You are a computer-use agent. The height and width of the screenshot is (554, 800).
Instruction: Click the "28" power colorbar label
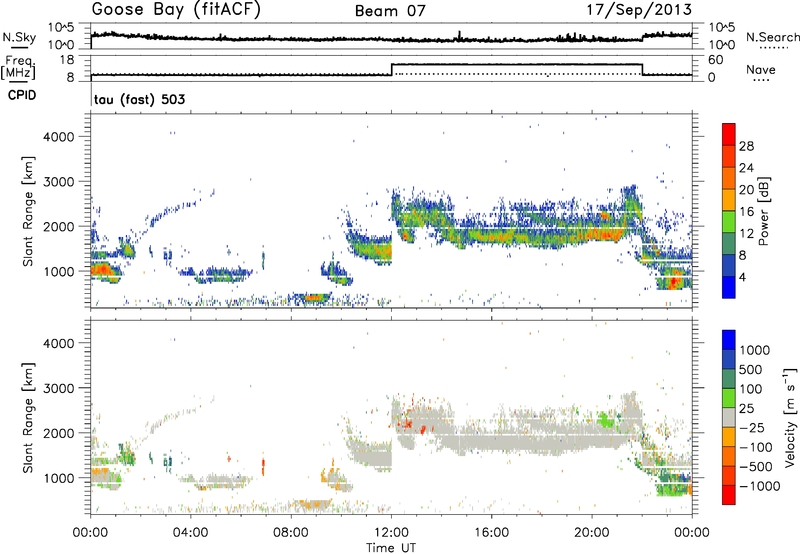tap(746, 146)
